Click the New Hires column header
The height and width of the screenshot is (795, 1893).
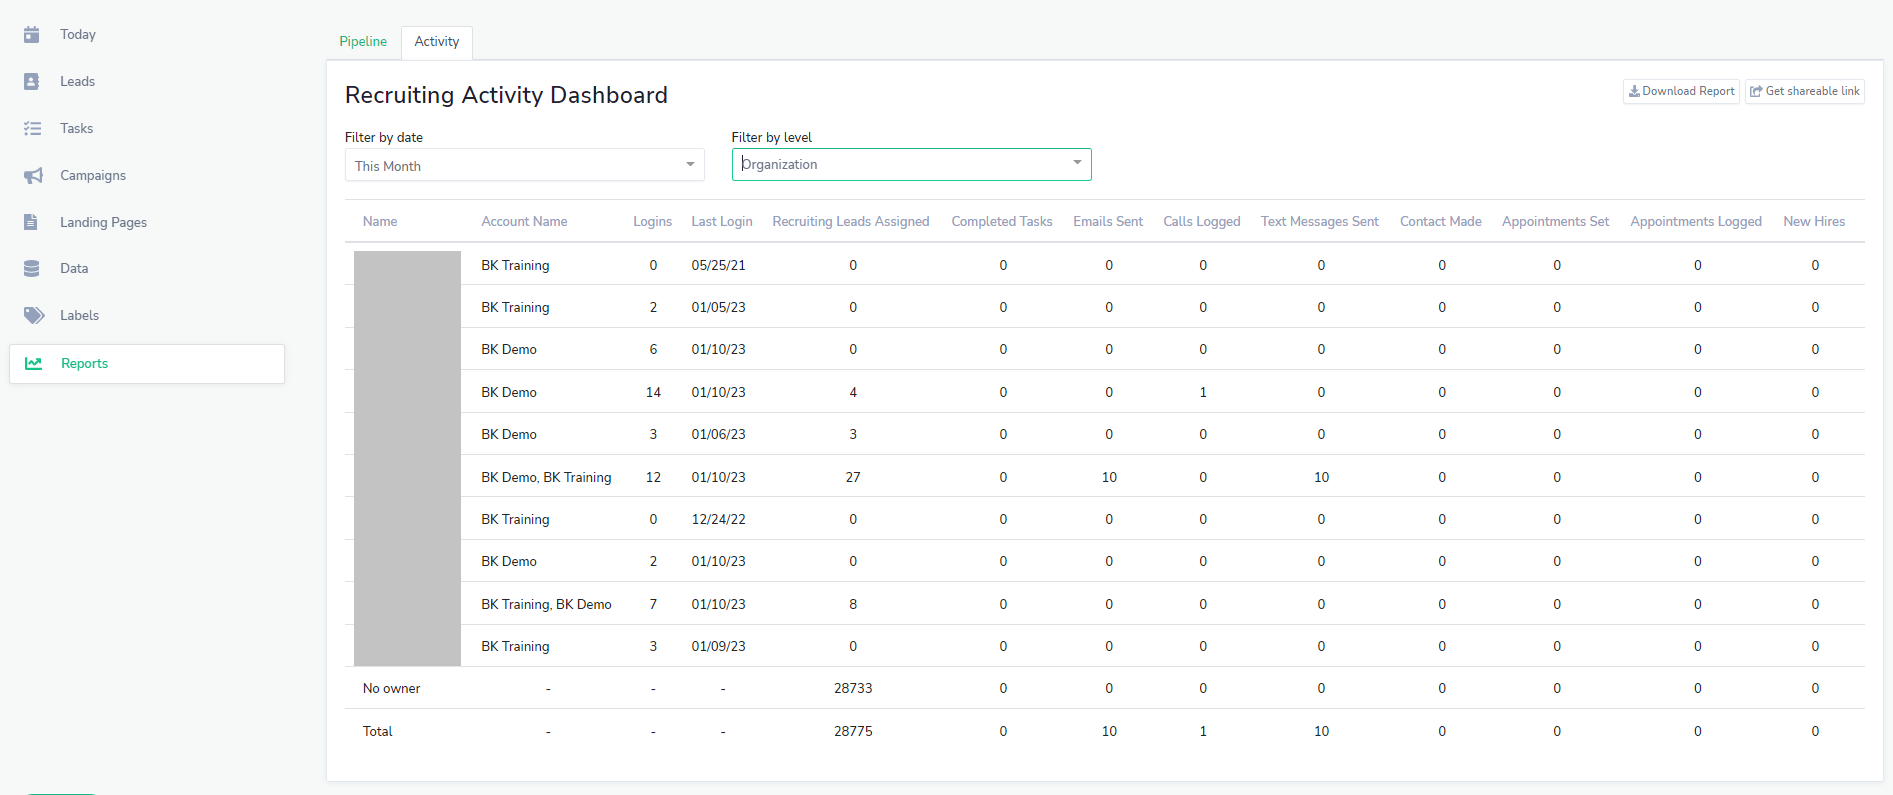[1814, 222]
